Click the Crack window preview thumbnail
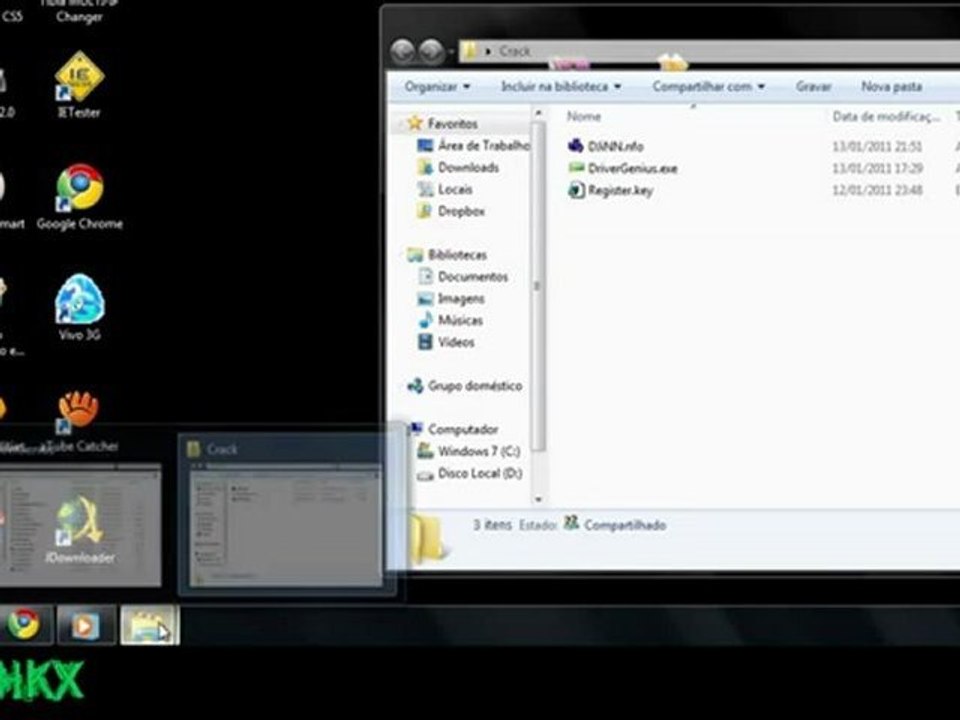The width and height of the screenshot is (960, 720). pos(286,525)
